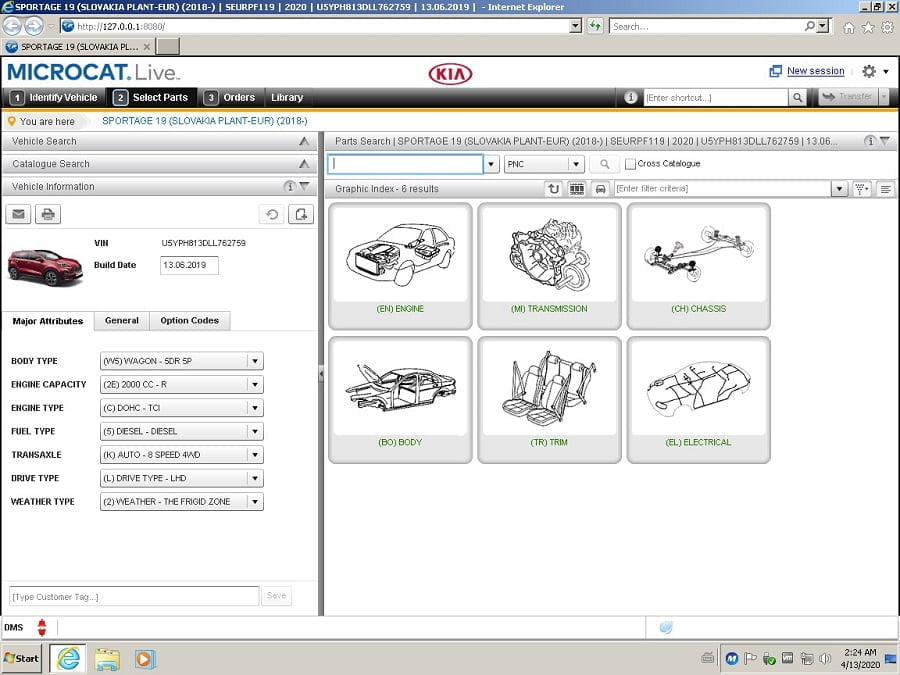Open the parts search history dropdown arrow
The image size is (900, 675).
tap(491, 164)
